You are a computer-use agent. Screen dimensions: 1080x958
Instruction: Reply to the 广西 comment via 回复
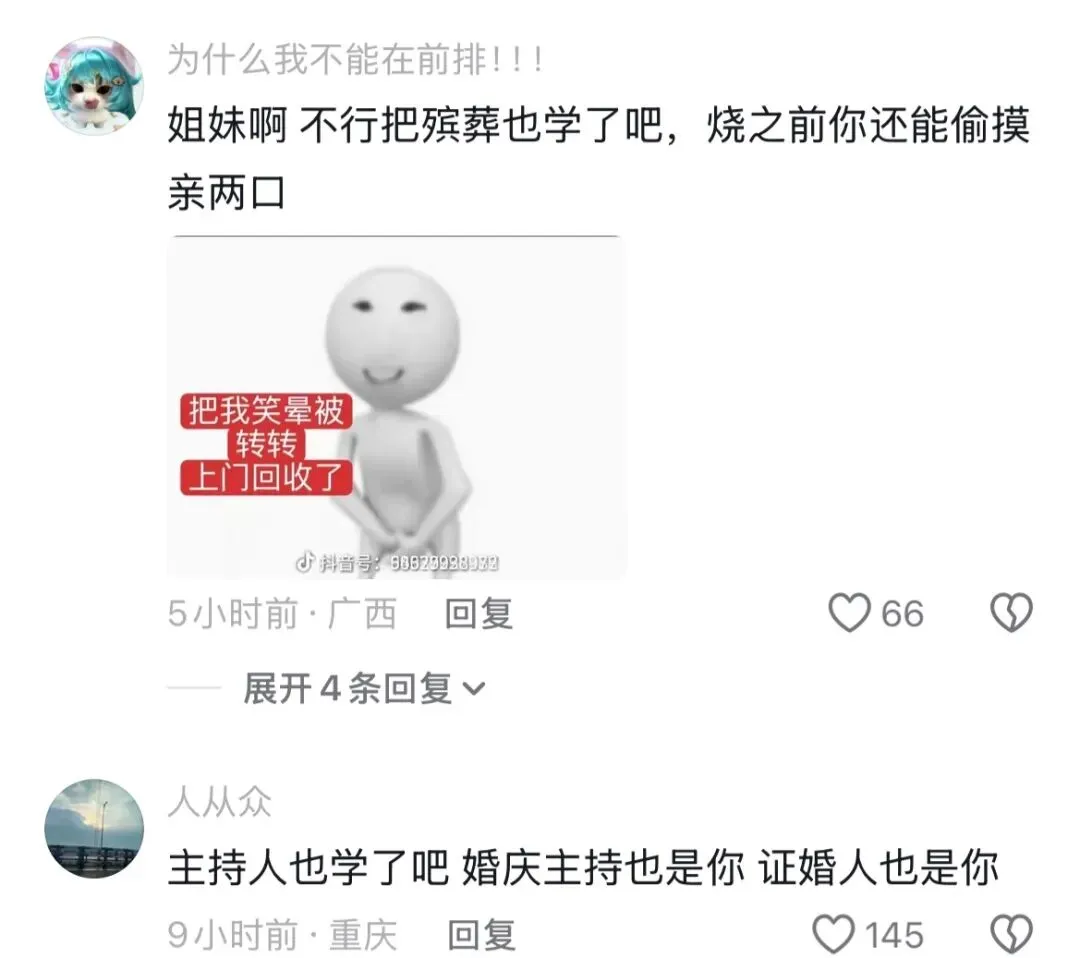pos(479,613)
